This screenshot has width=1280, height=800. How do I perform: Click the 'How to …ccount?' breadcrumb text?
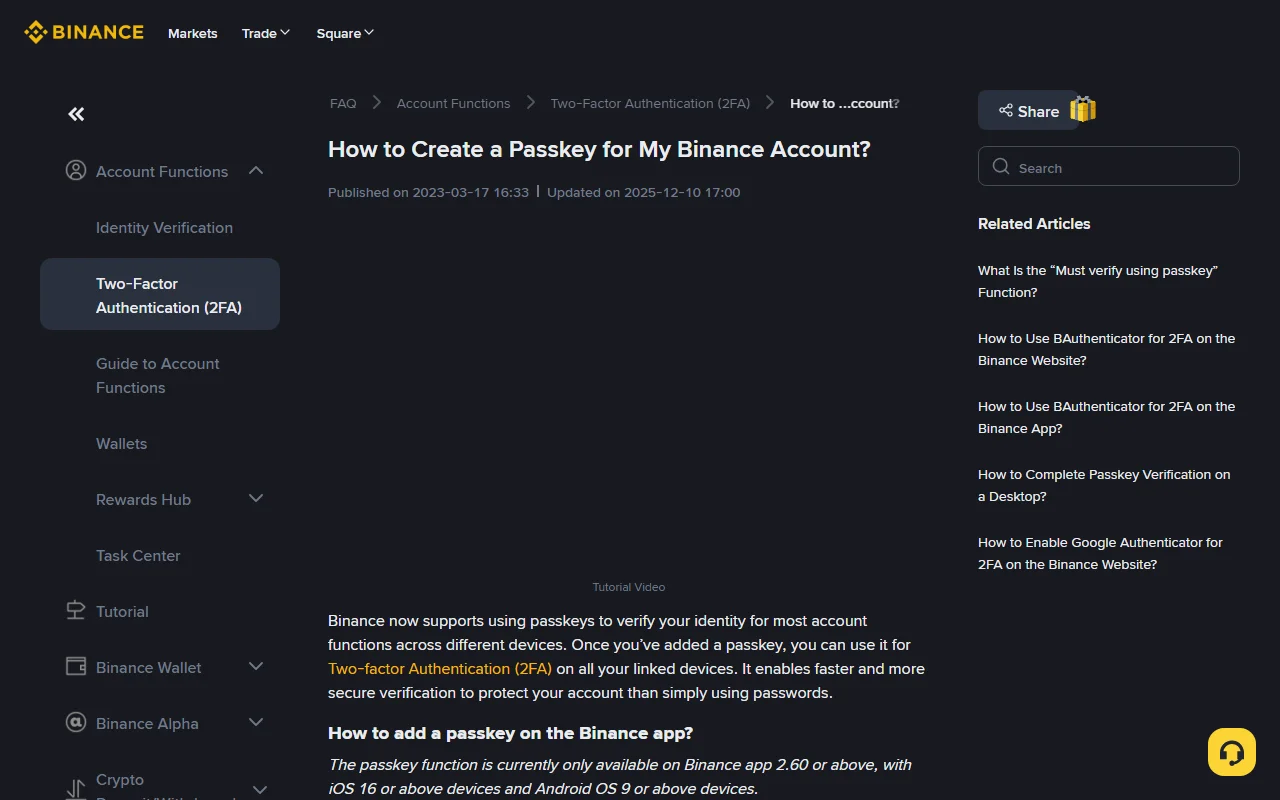[845, 103]
